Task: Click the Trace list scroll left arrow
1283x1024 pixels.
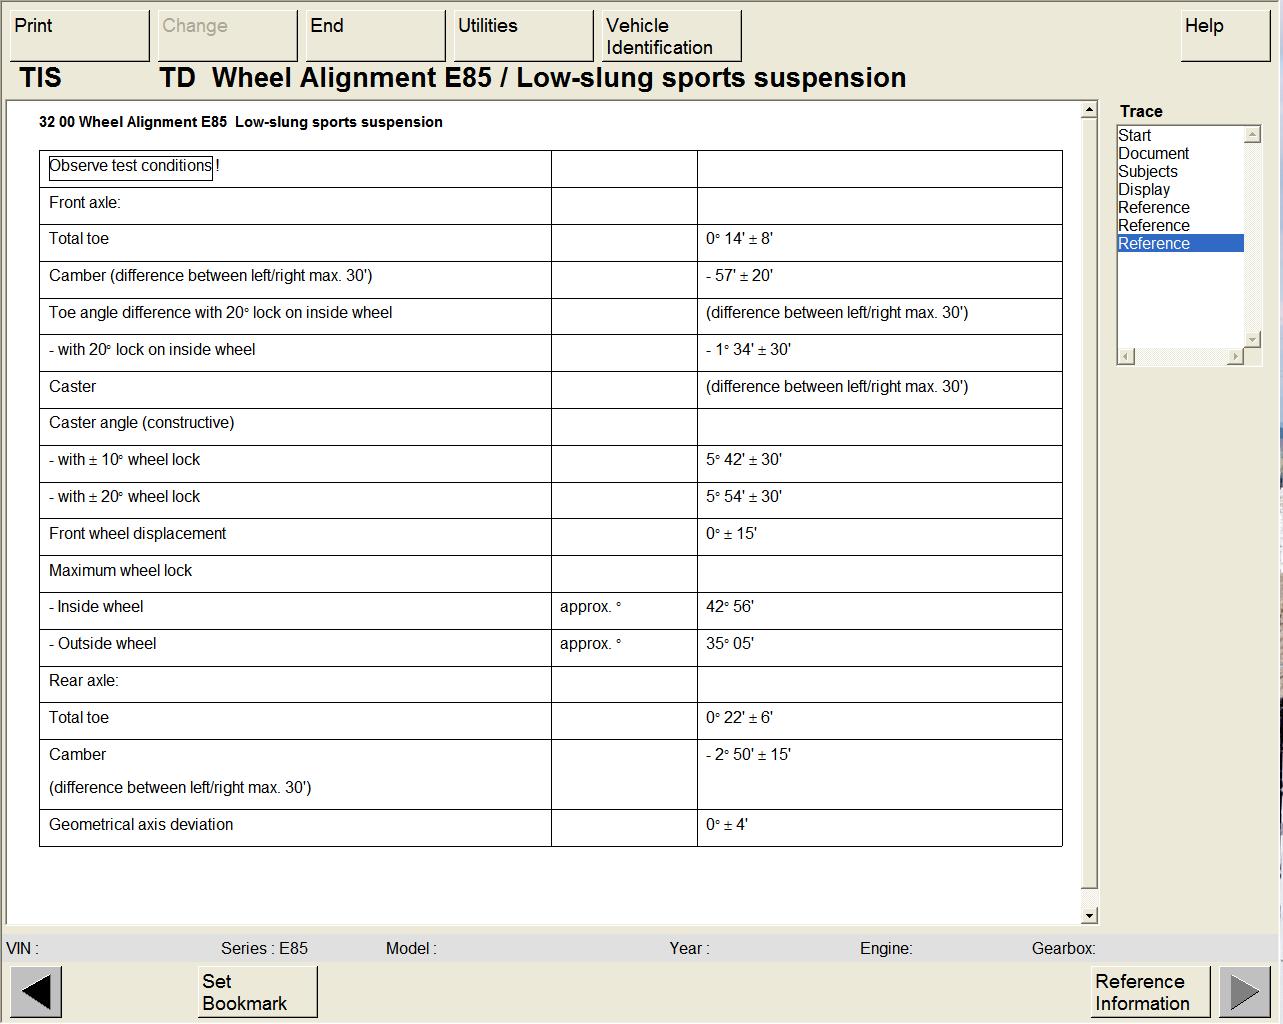Action: [1126, 356]
